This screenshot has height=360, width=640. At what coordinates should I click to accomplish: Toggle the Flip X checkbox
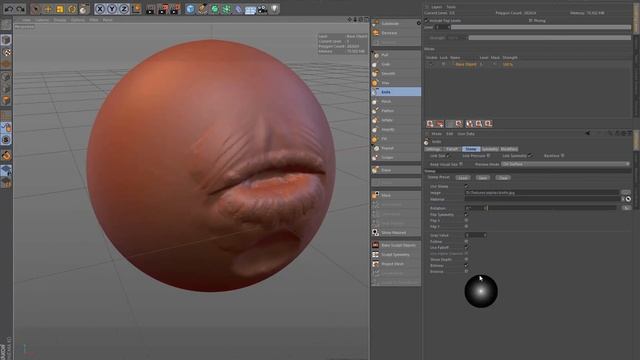tap(467, 220)
